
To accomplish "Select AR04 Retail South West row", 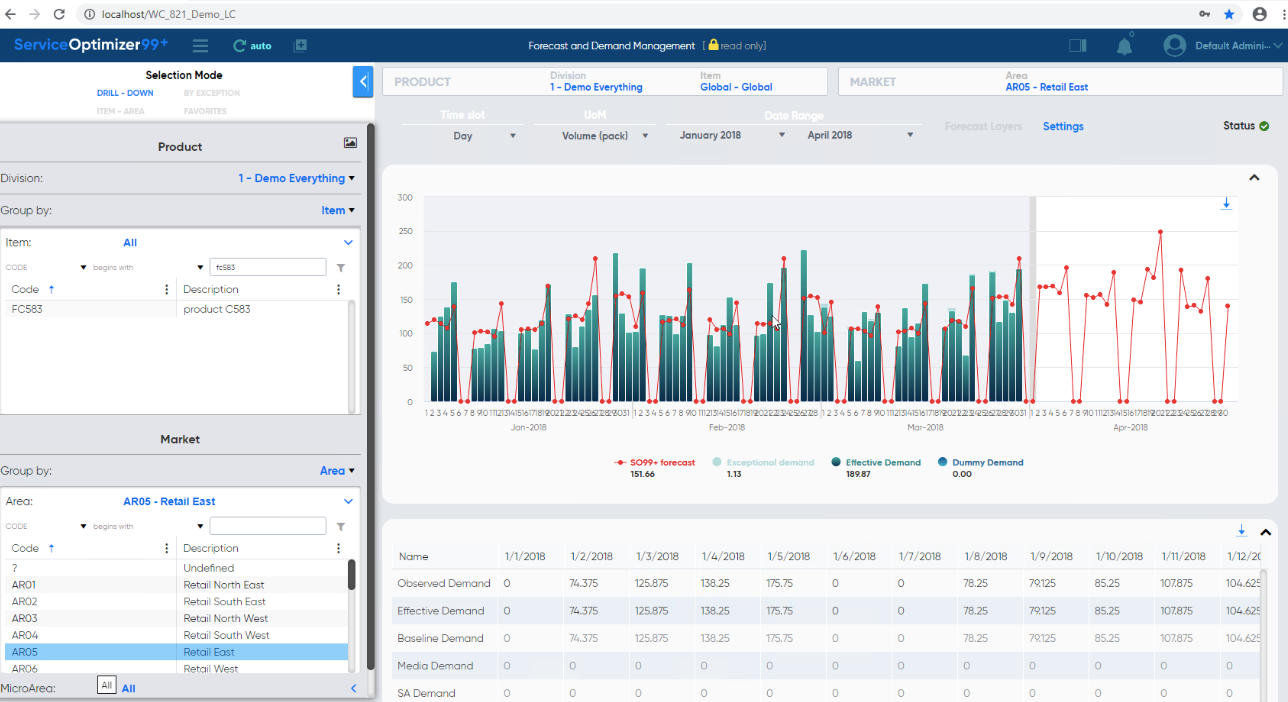I will tap(175, 635).
